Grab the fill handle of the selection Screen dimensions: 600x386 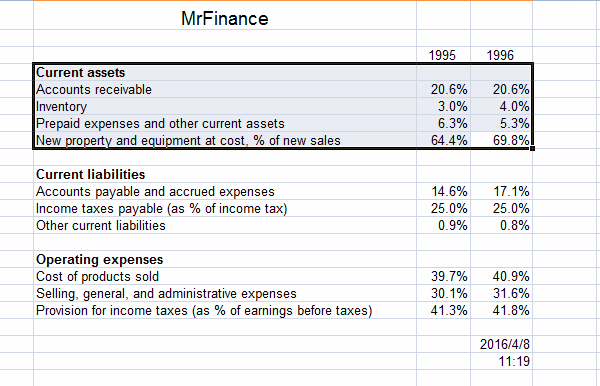click(x=533, y=148)
